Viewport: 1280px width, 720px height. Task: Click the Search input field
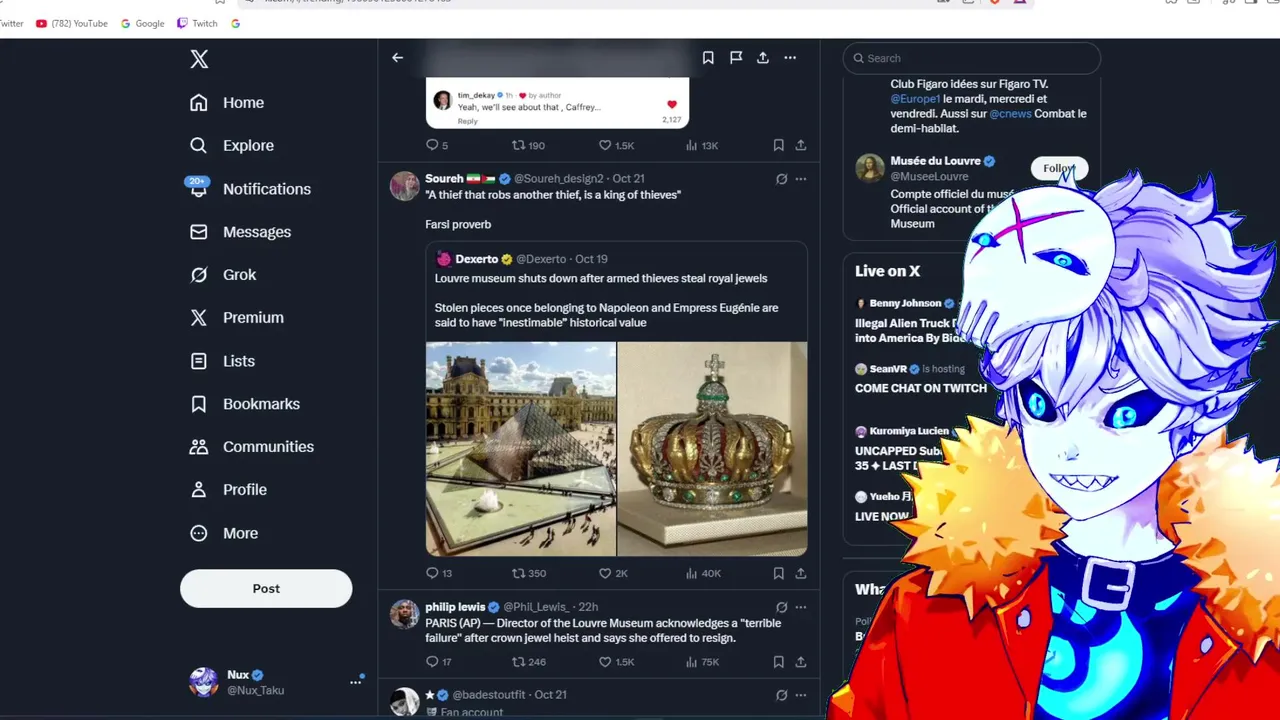pos(972,58)
